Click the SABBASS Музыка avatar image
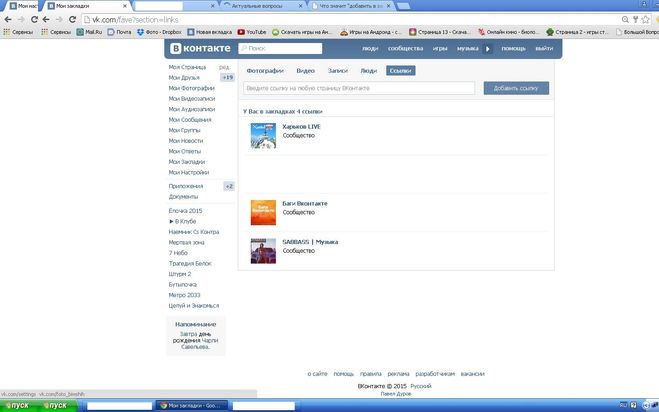The width and height of the screenshot is (659, 412). click(263, 250)
